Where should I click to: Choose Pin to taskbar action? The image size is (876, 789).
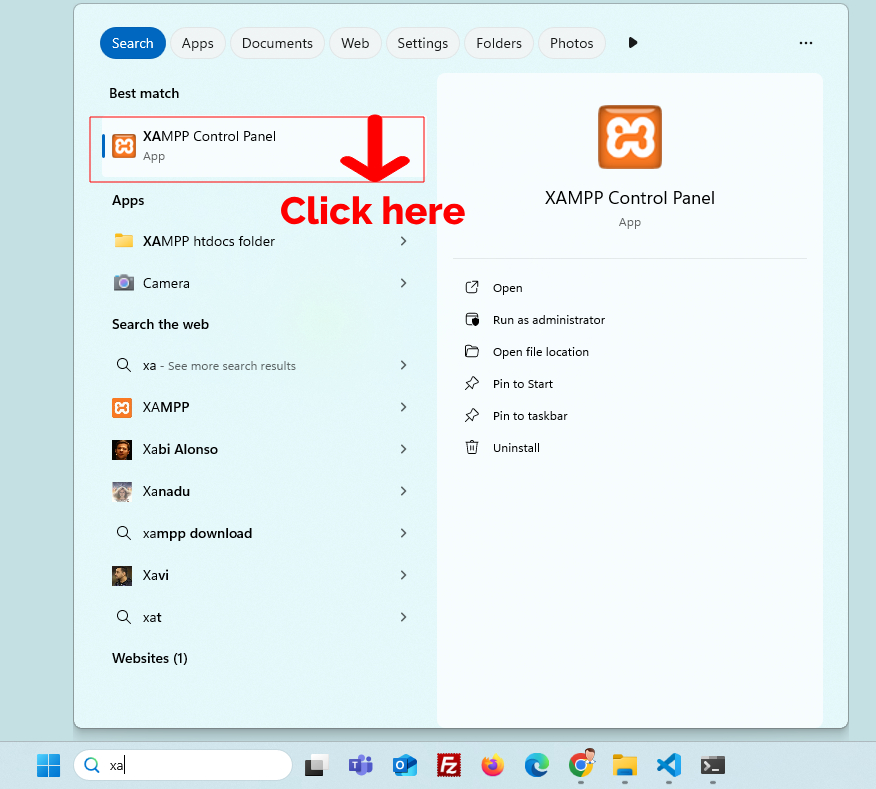[529, 416]
